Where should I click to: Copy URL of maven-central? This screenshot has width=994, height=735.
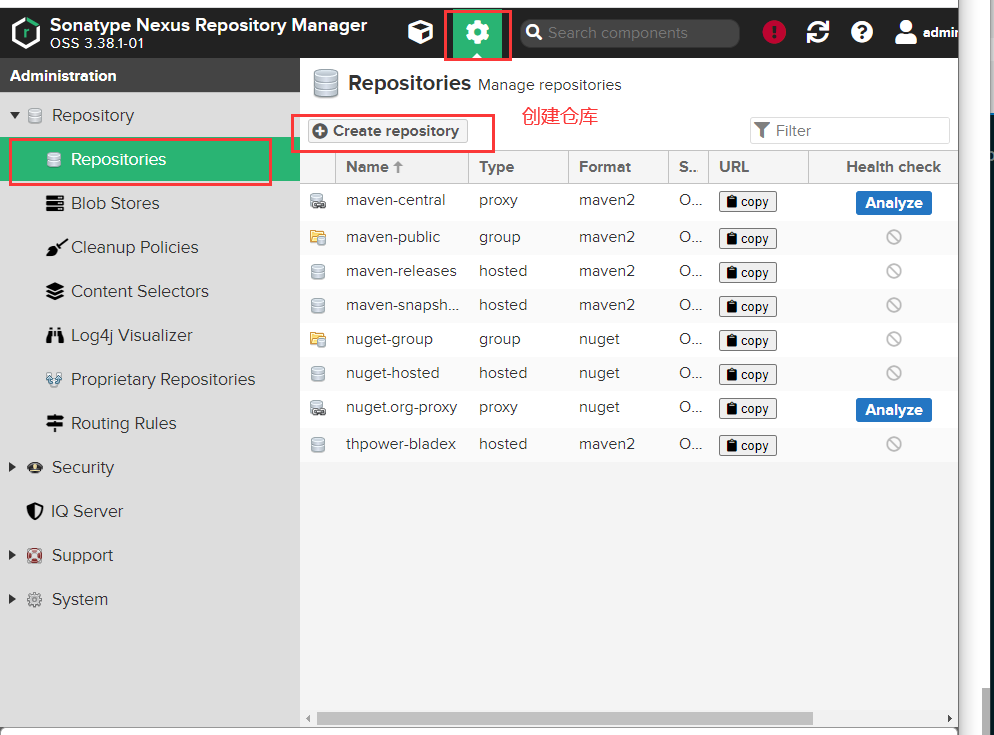[x=747, y=202]
